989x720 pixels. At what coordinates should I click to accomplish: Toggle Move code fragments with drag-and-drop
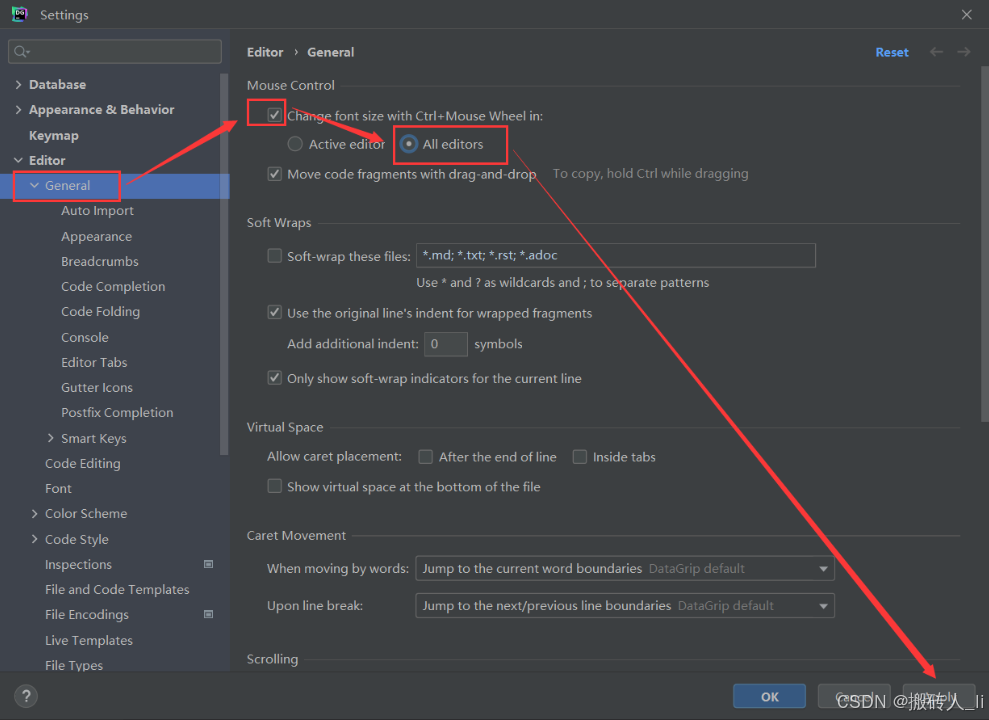274,173
